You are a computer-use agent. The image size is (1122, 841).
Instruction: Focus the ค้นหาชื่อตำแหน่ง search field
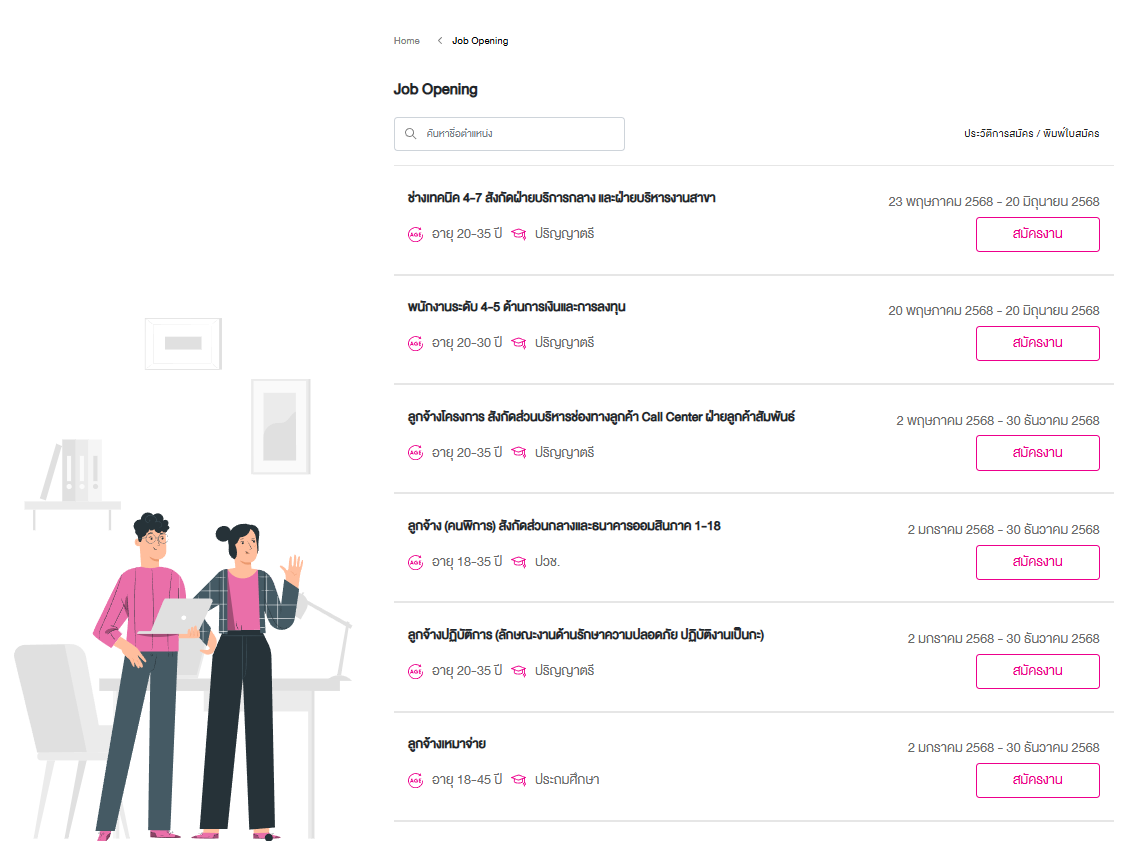coord(509,134)
